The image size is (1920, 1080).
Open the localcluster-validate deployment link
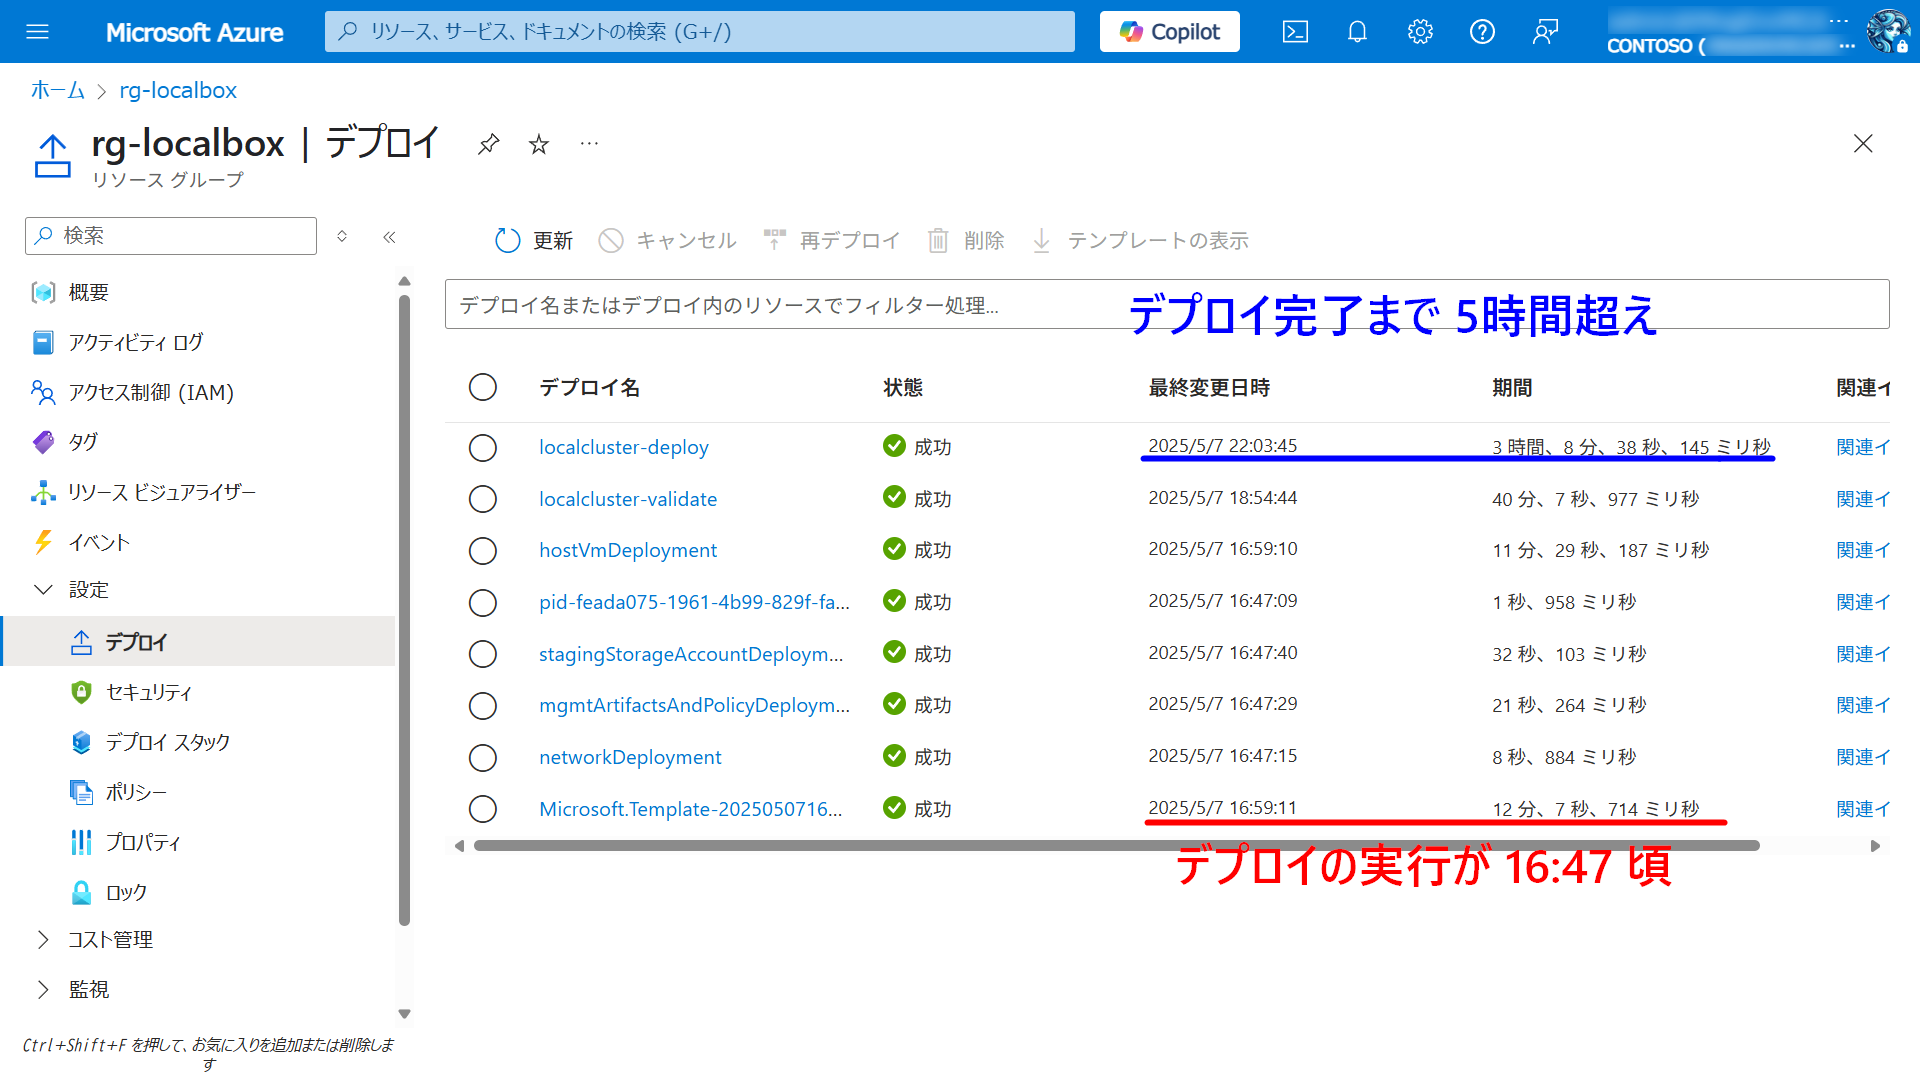(x=627, y=498)
